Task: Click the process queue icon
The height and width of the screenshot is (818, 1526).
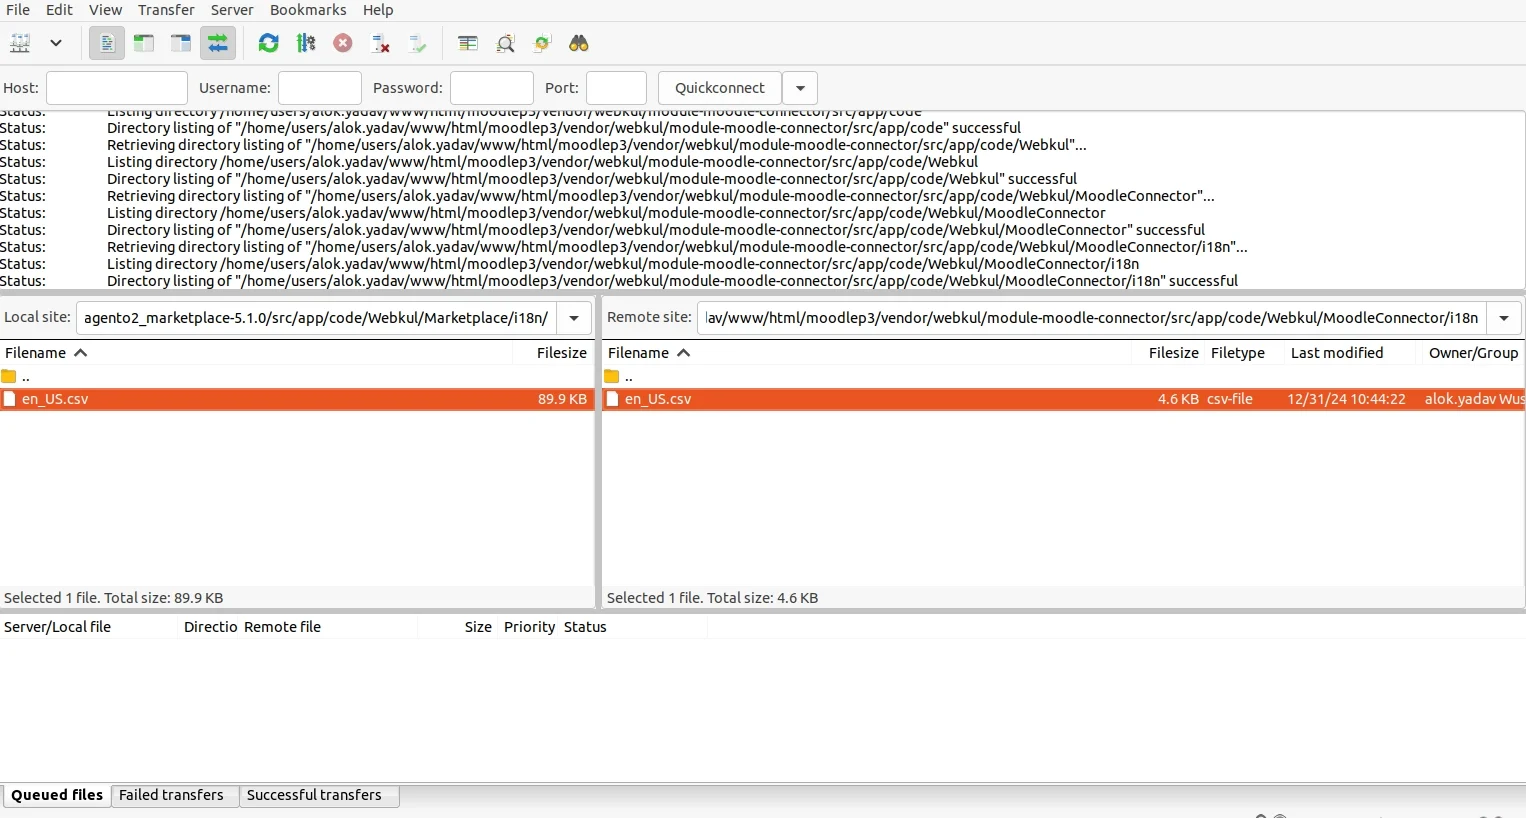Action: pos(306,43)
